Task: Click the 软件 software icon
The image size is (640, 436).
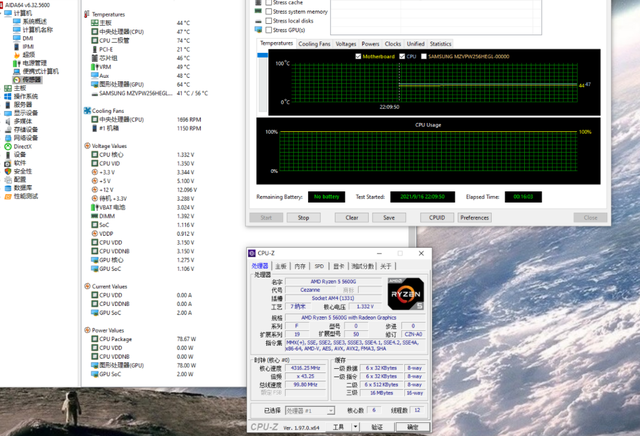Action: click(x=8, y=163)
